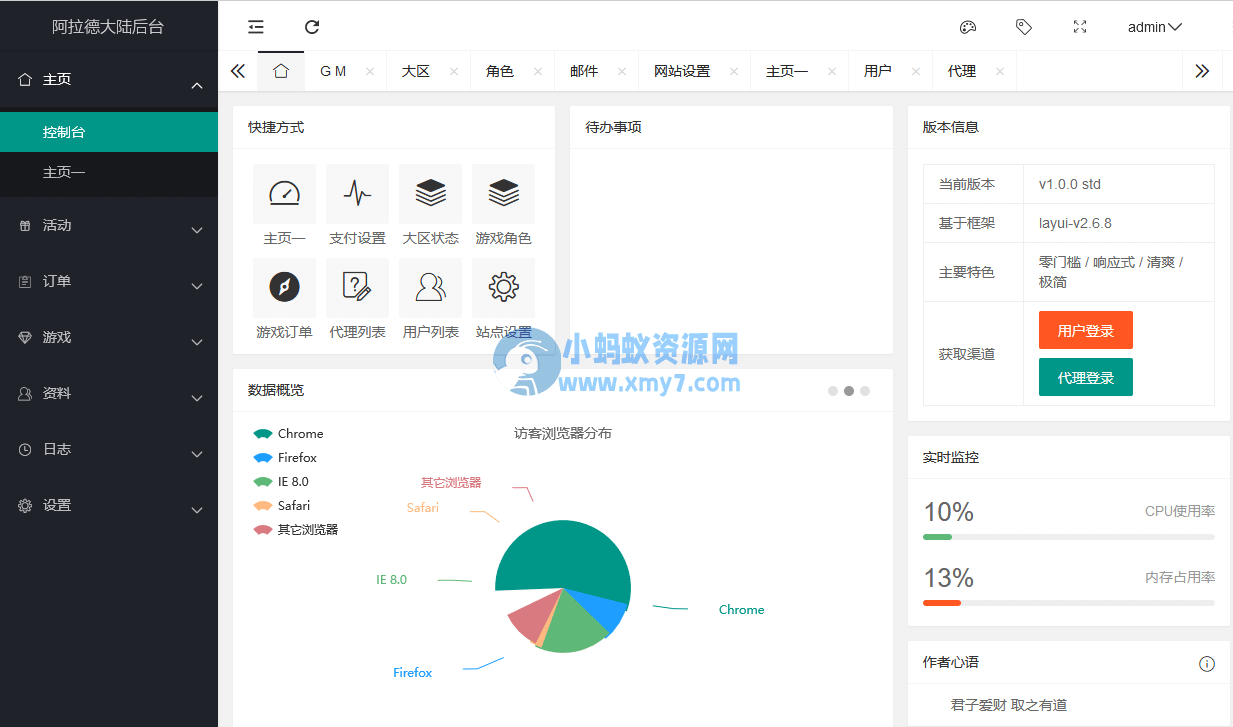The width and height of the screenshot is (1233, 727).
Task: Expand the 订单 sidebar menu
Action: tap(109, 282)
